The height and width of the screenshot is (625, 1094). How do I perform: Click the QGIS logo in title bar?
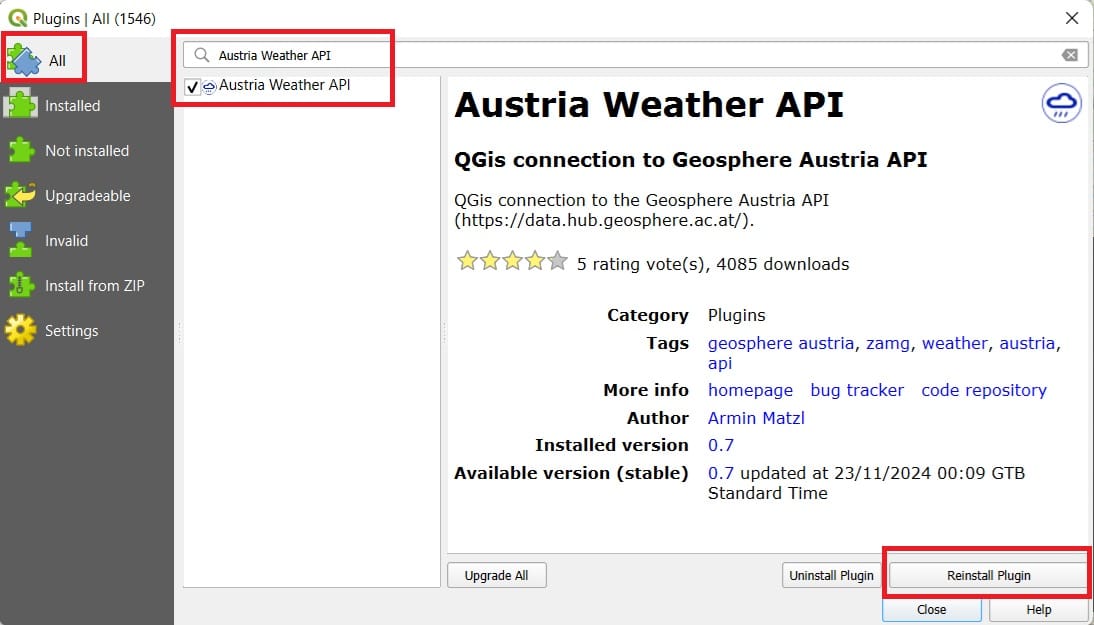point(17,17)
